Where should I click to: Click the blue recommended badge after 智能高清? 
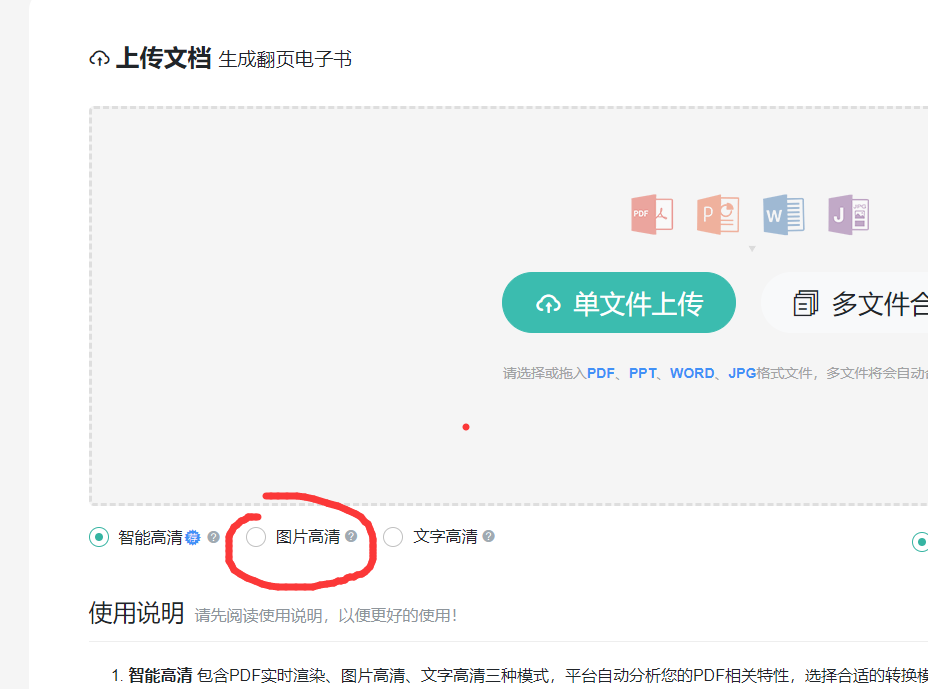193,537
